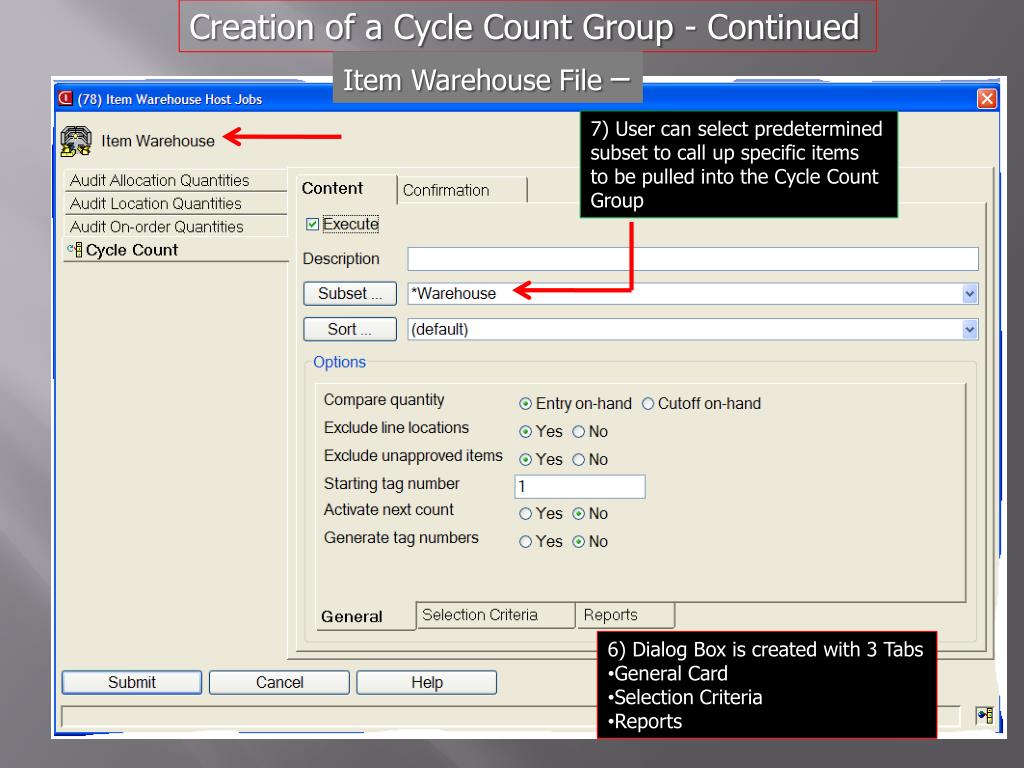Click the application icon in title bar
The height and width of the screenshot is (768, 1024).
(65, 99)
